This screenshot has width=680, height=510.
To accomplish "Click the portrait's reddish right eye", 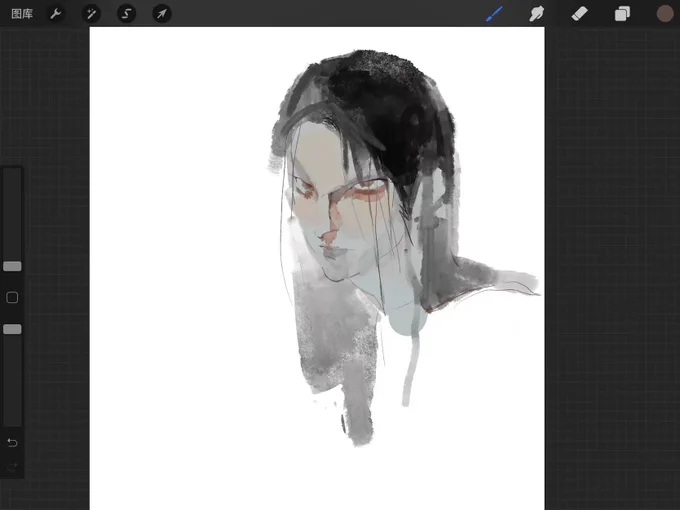I will pyautogui.click(x=371, y=189).
